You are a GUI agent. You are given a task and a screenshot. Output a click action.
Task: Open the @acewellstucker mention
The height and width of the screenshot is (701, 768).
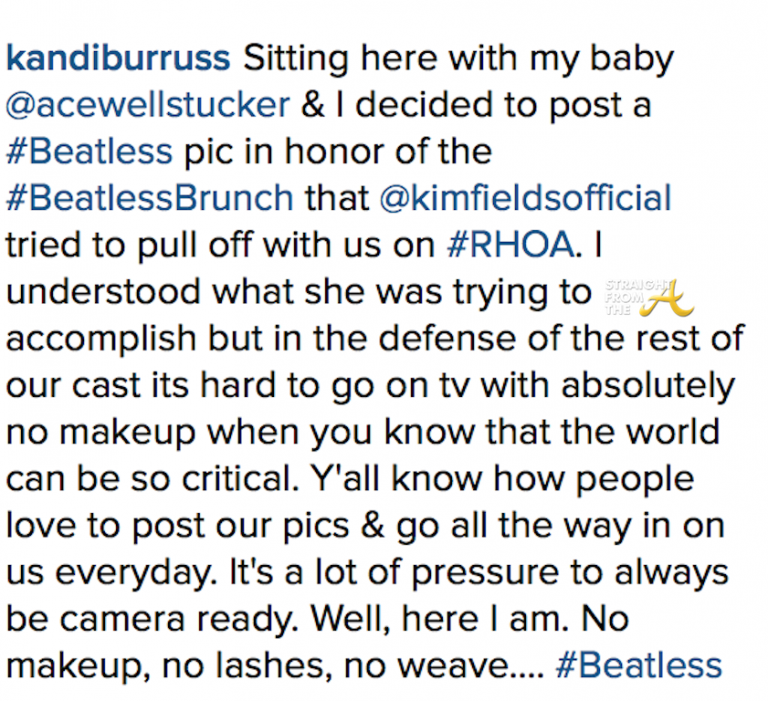pos(147,106)
